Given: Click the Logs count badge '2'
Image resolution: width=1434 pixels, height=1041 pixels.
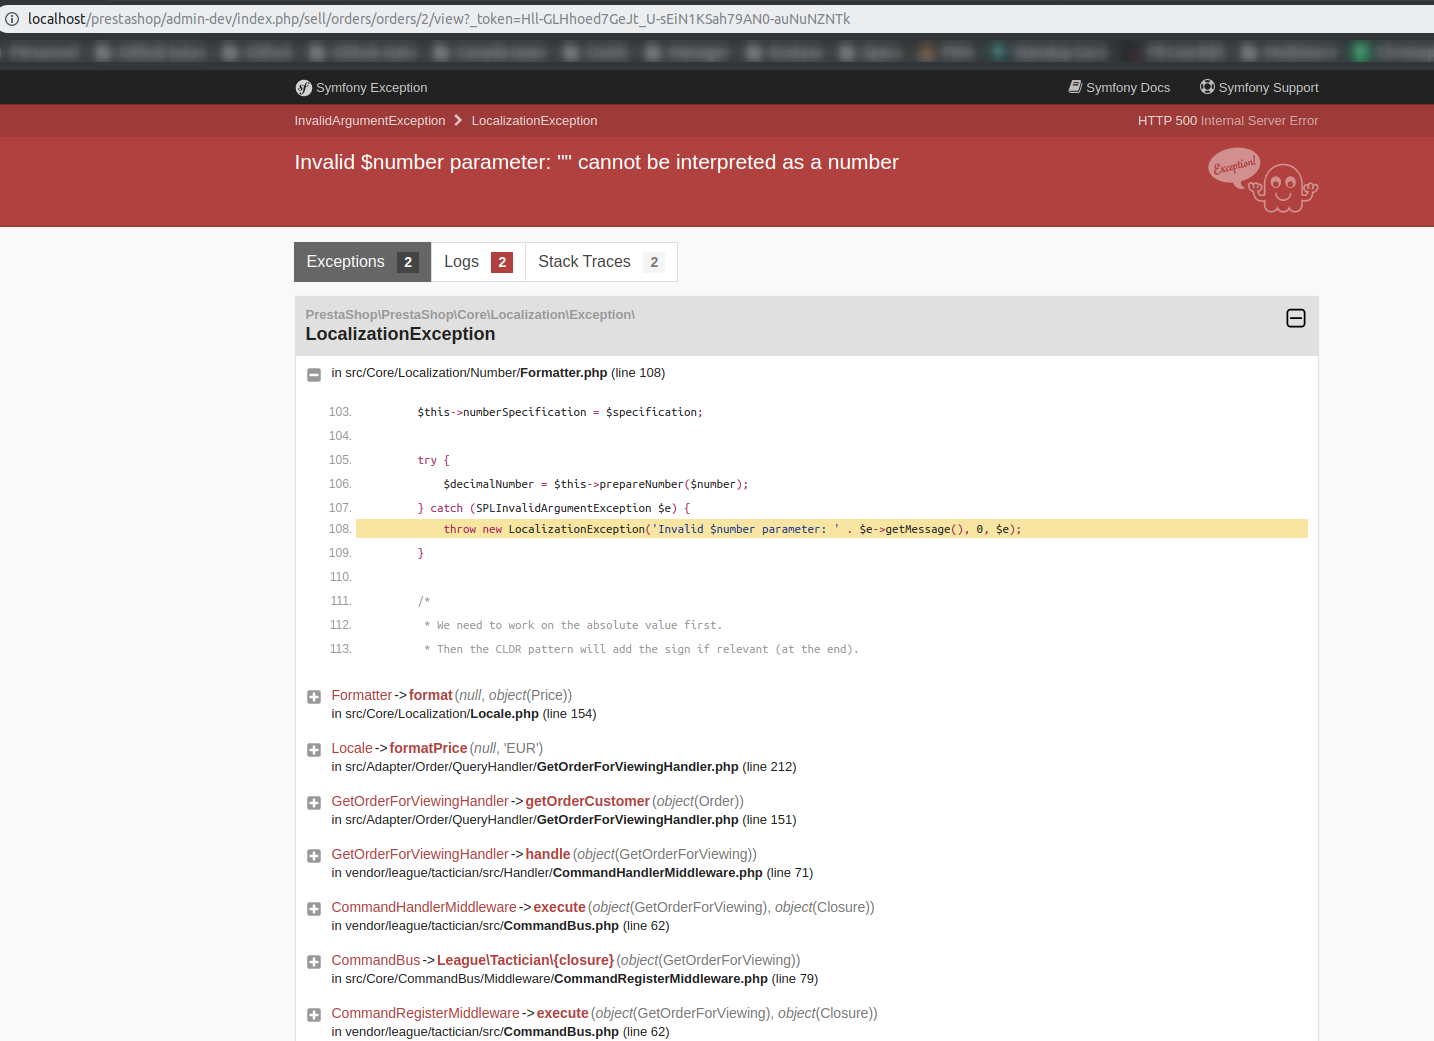Looking at the screenshot, I should 502,262.
